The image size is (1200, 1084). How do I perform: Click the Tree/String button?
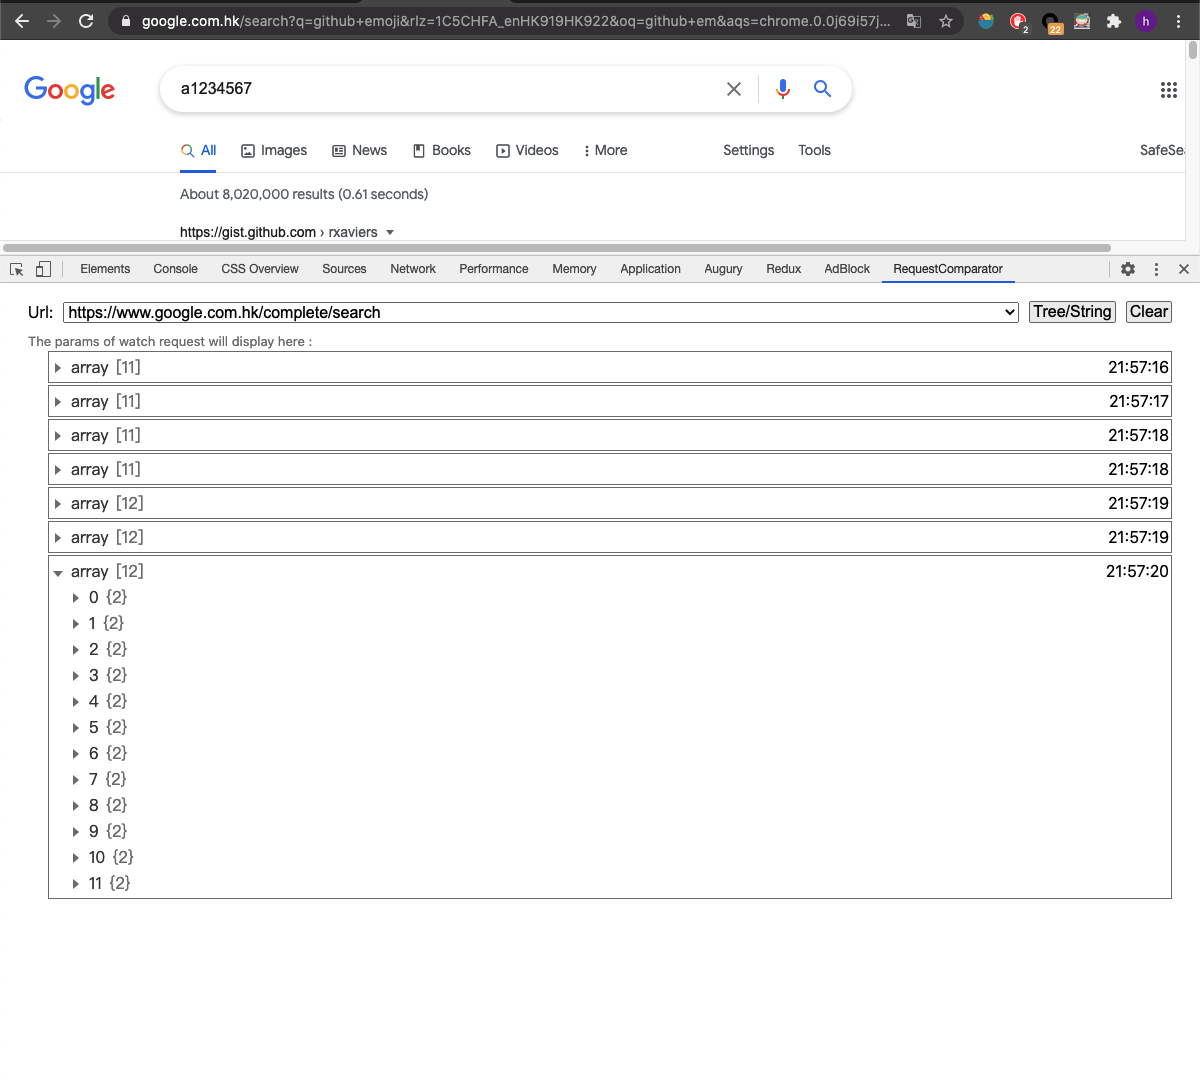1072,312
